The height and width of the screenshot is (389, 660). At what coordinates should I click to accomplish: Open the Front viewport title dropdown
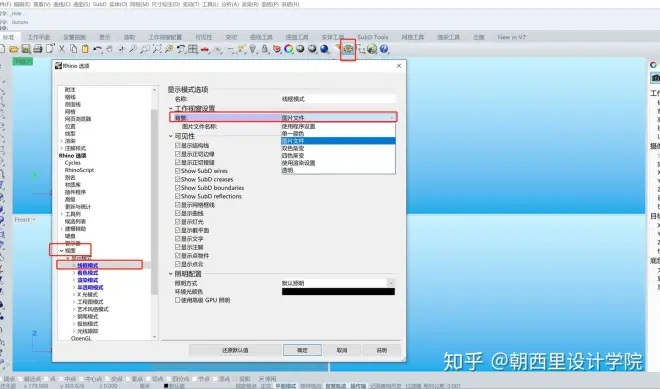point(34,220)
